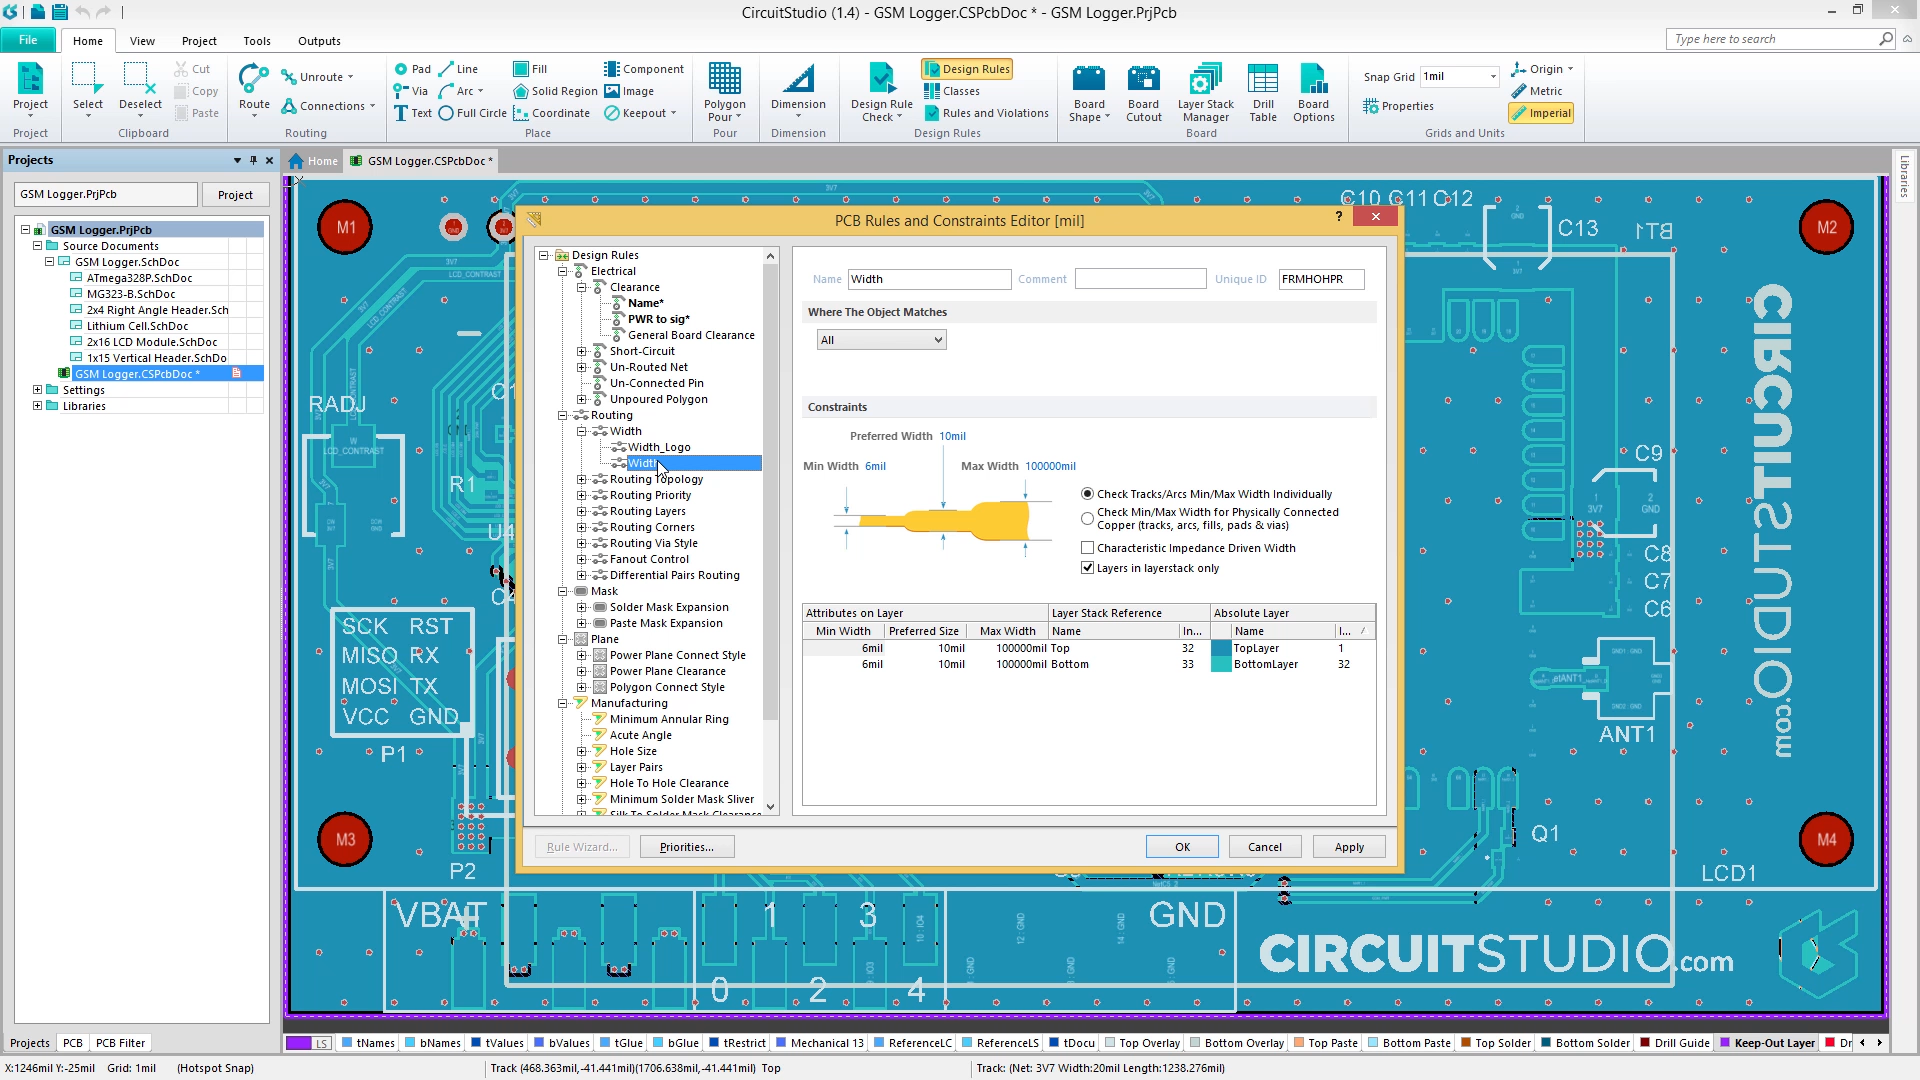Run Design Rule Check
Screen dimensions: 1920x1080
pyautogui.click(x=879, y=95)
